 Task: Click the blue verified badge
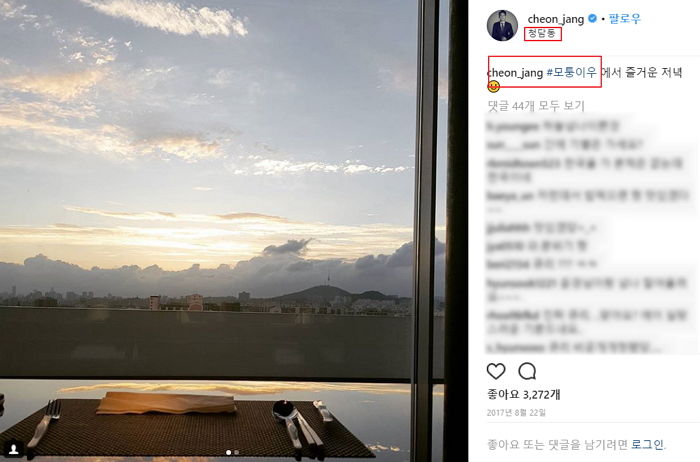click(592, 18)
